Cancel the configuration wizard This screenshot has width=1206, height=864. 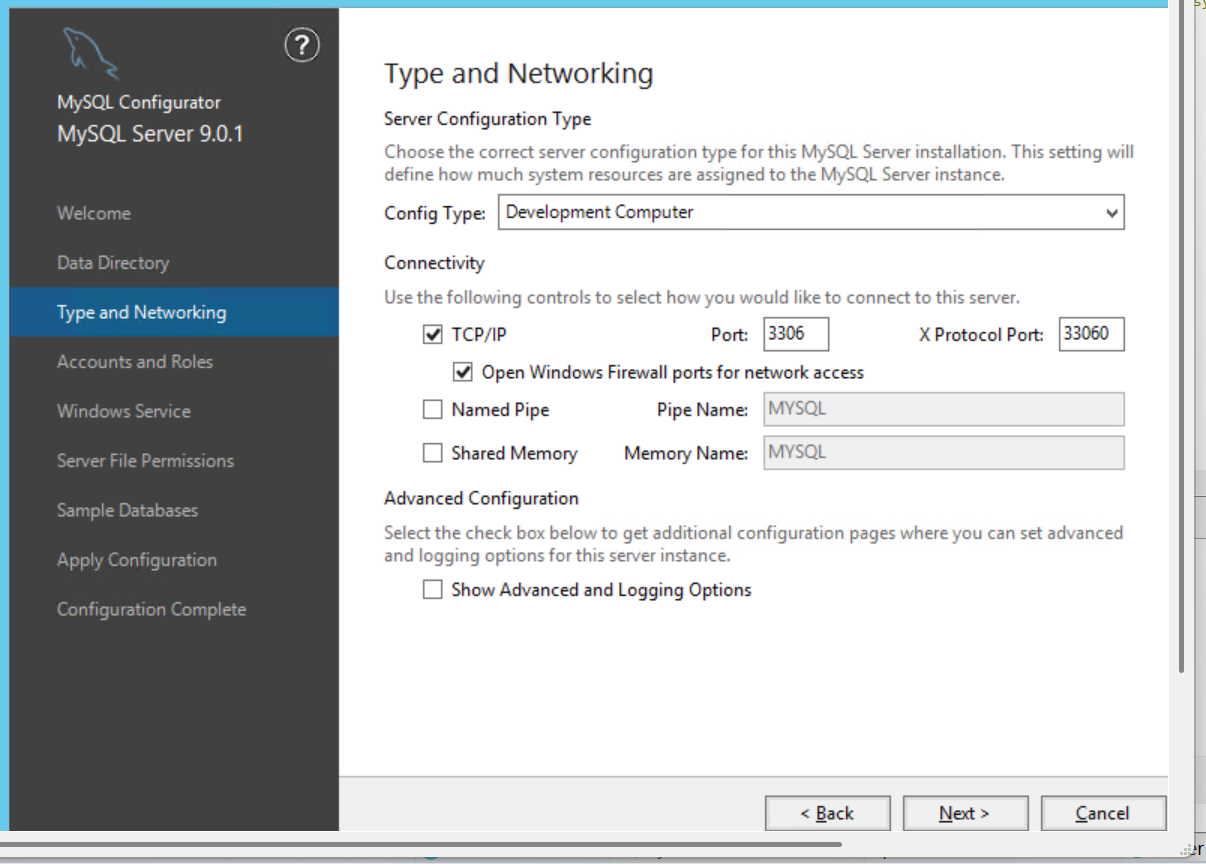pyautogui.click(x=1103, y=813)
